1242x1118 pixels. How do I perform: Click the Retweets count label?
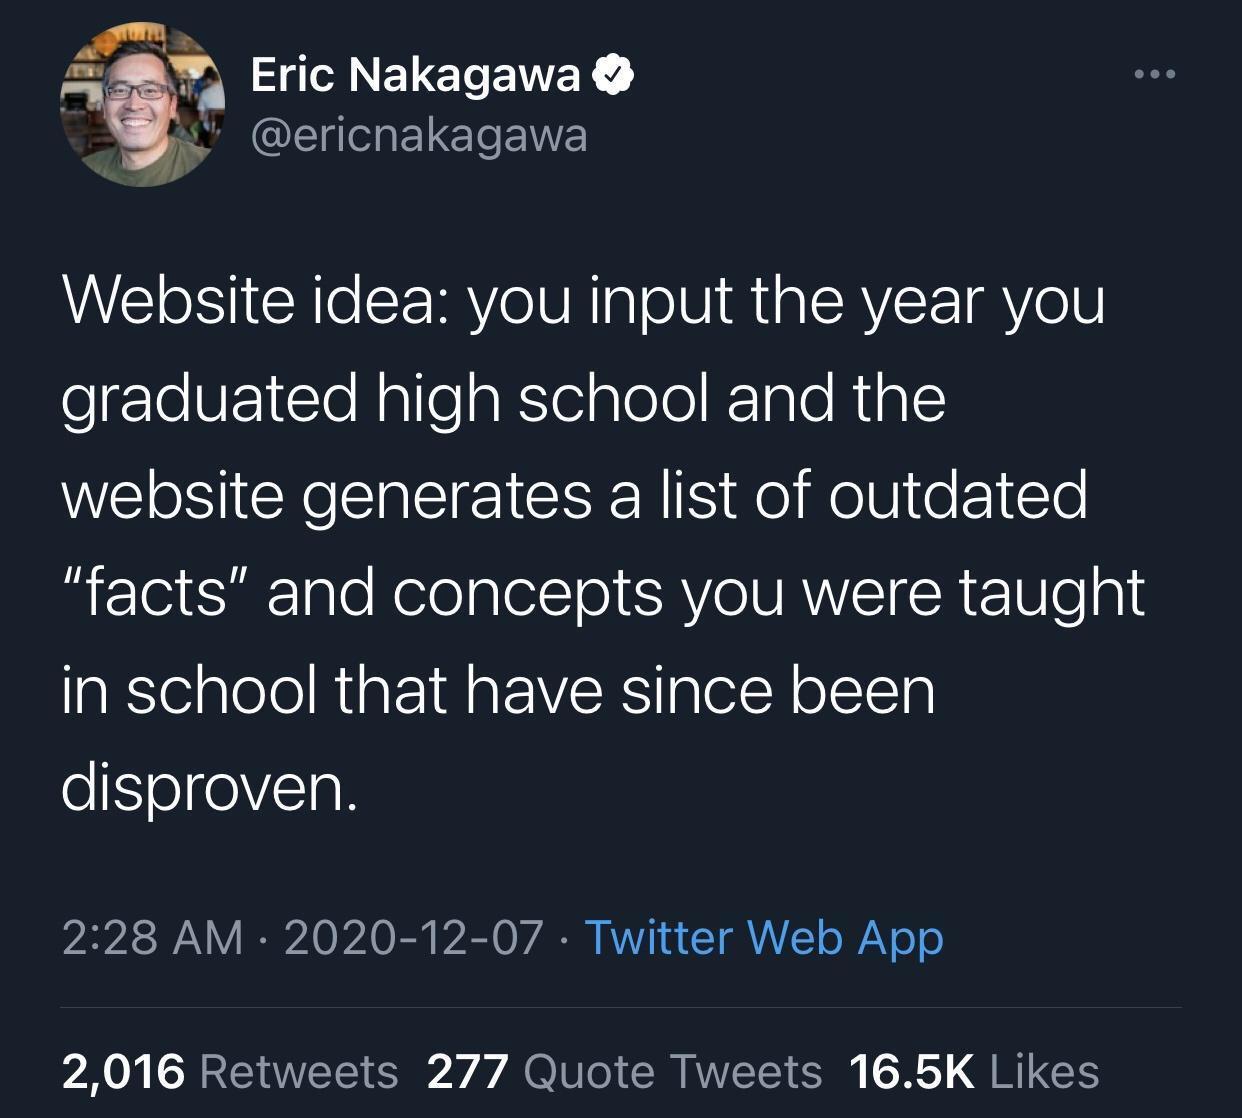pos(300,1070)
